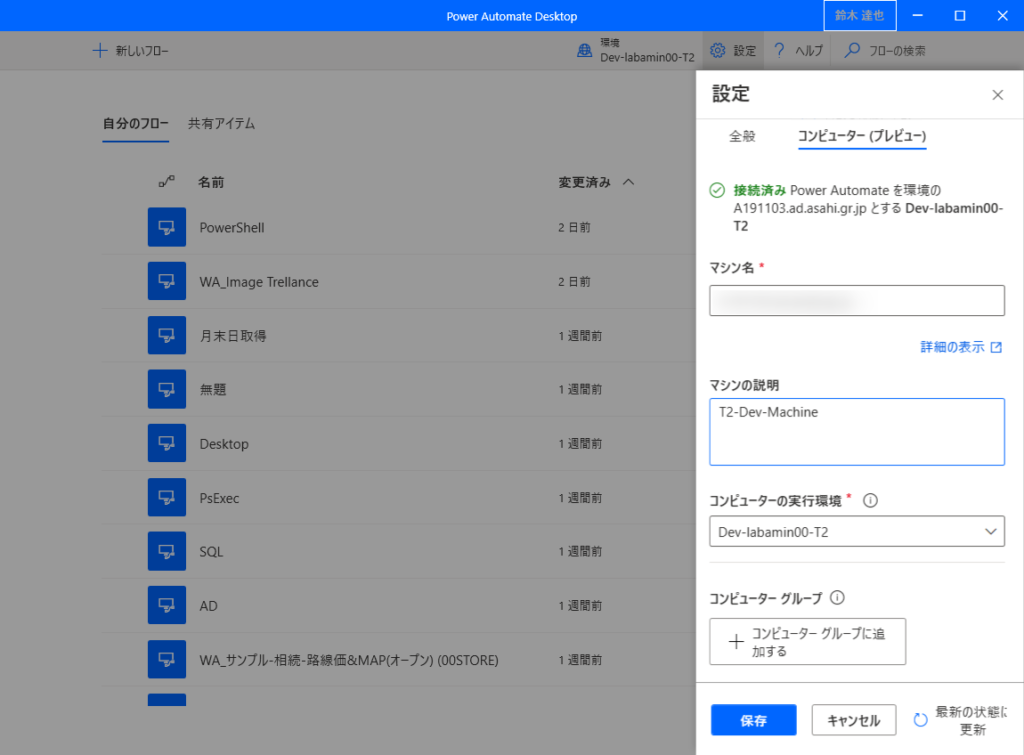This screenshot has height=755, width=1024.
Task: Select the Desktop flow name
Action: pyautogui.click(x=224, y=443)
